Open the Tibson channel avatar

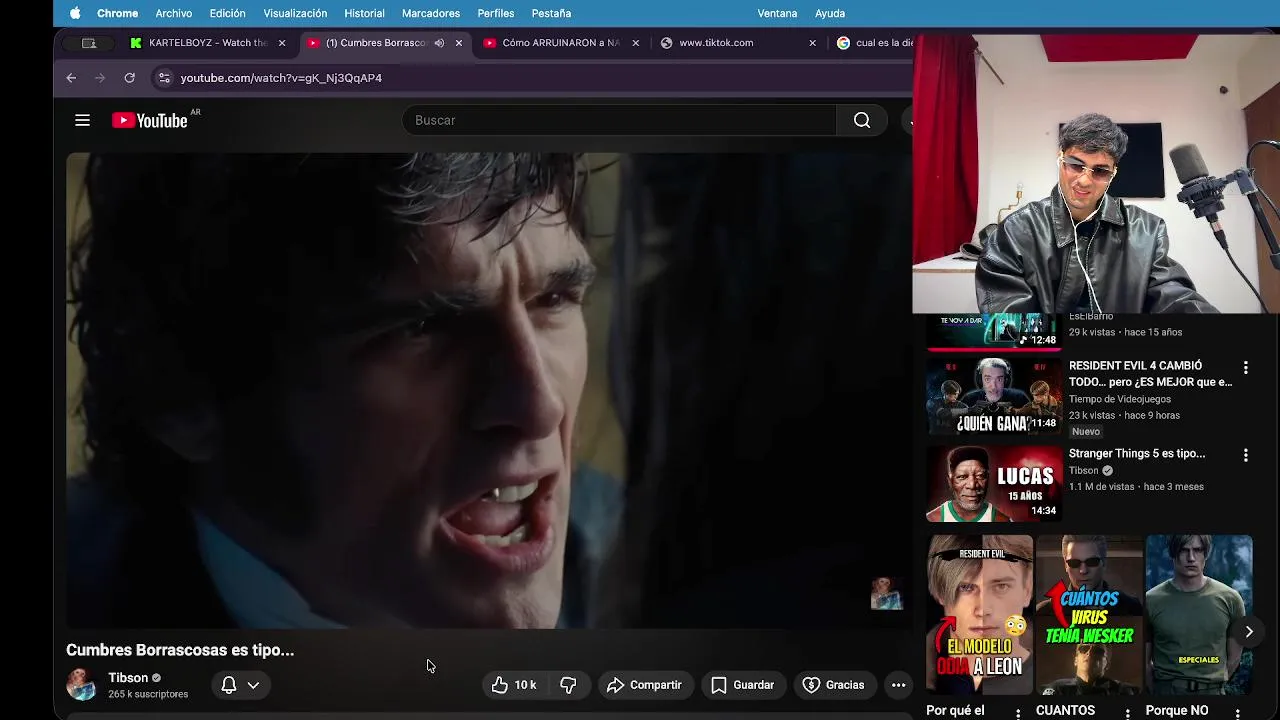tap(82, 685)
